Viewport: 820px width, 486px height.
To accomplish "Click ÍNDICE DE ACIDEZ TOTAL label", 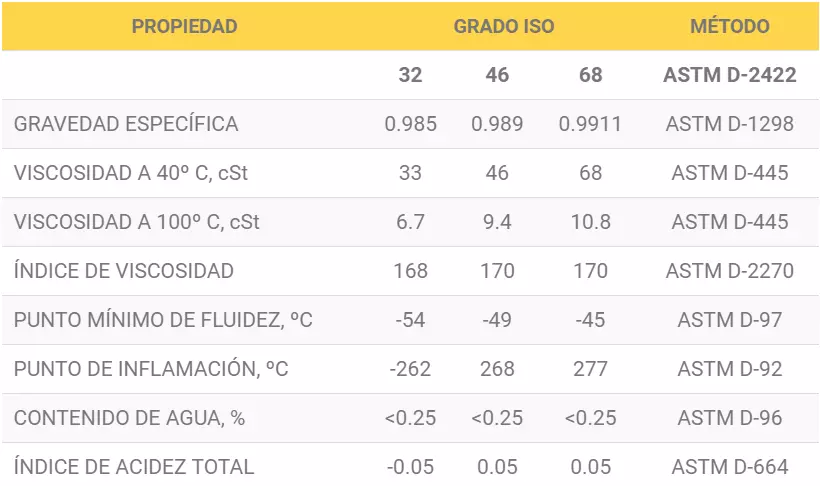I will point(134,466).
